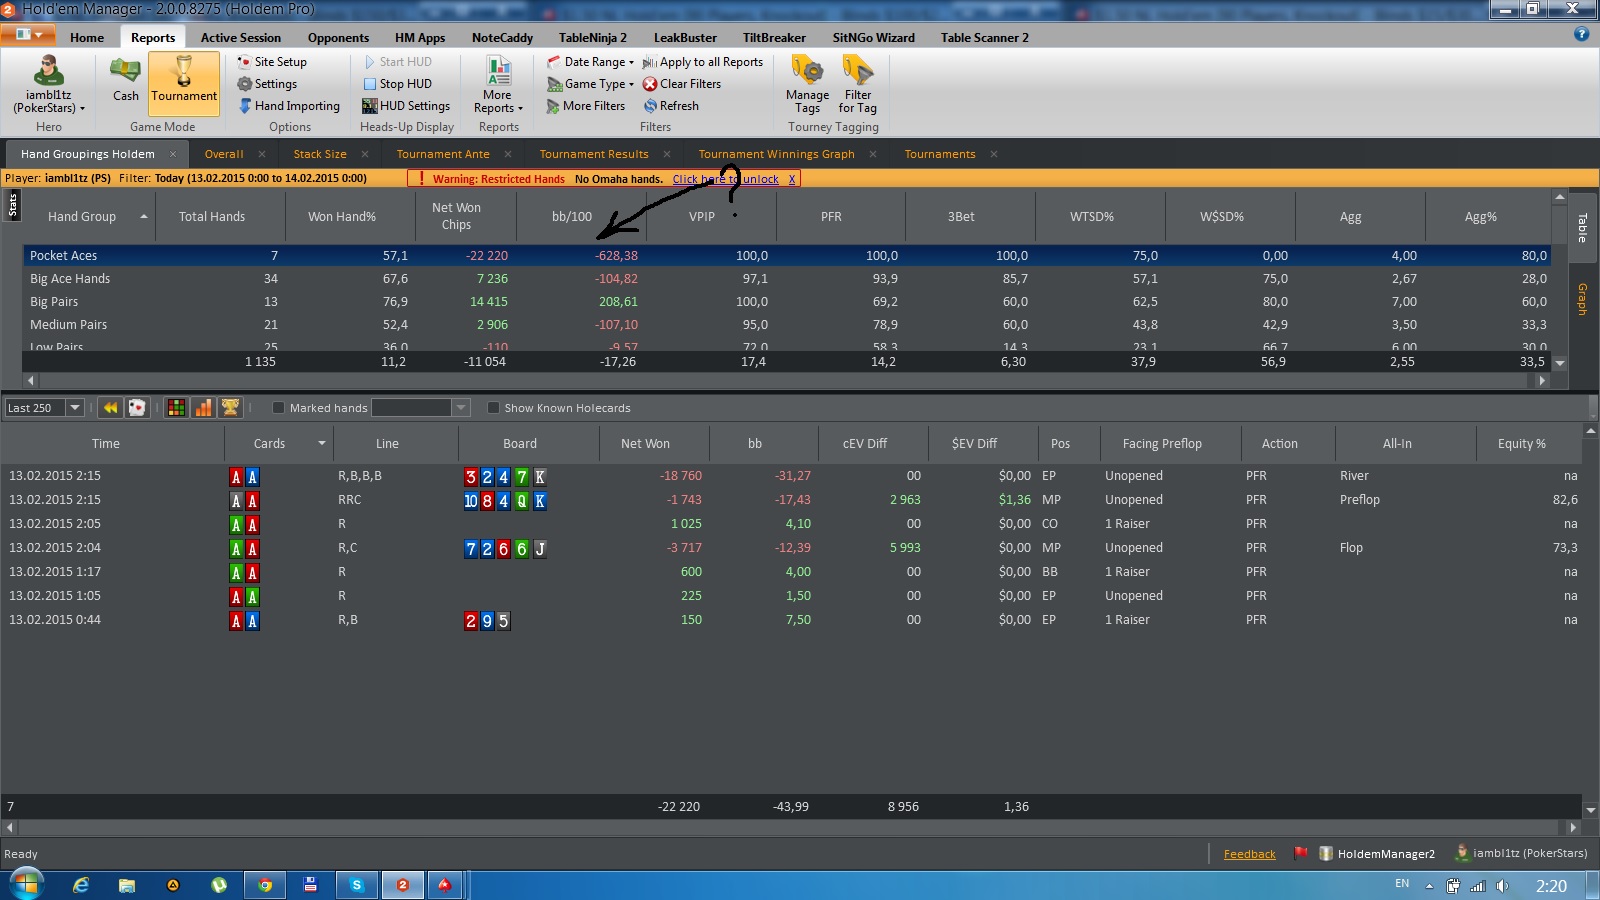Click the red flag status icon

click(x=1301, y=853)
